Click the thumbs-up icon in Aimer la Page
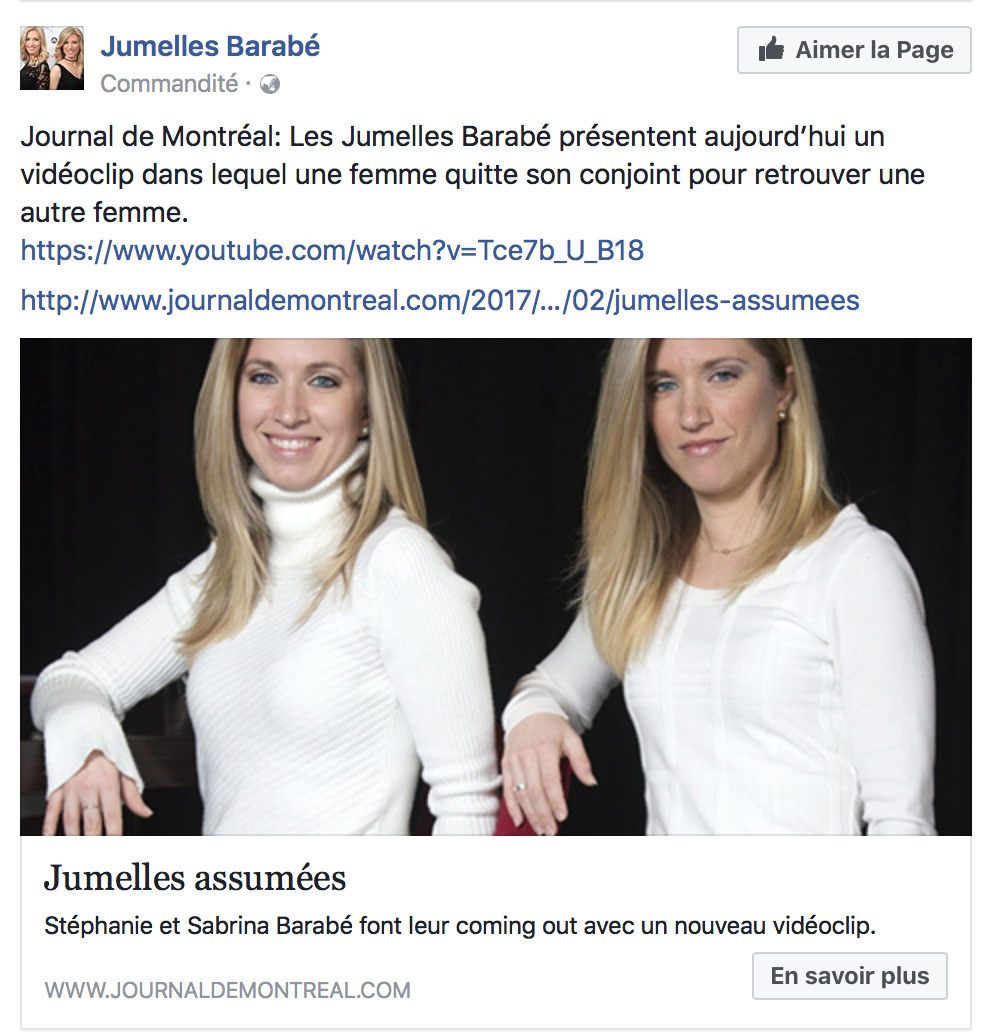Screen dimensions: 996x1034 click(x=771, y=49)
